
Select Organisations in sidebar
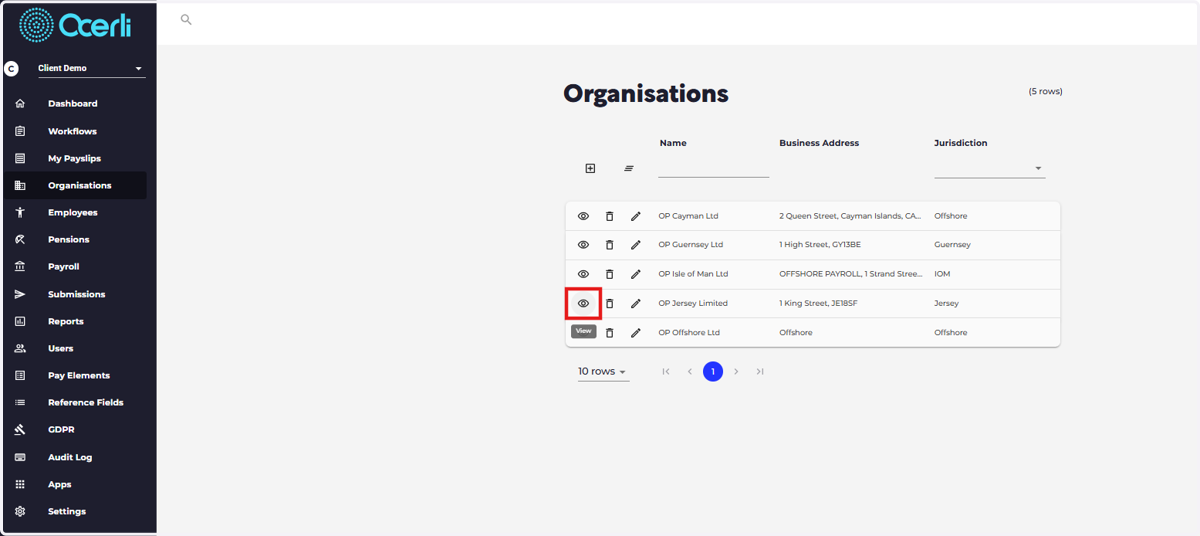pyautogui.click(x=74, y=185)
